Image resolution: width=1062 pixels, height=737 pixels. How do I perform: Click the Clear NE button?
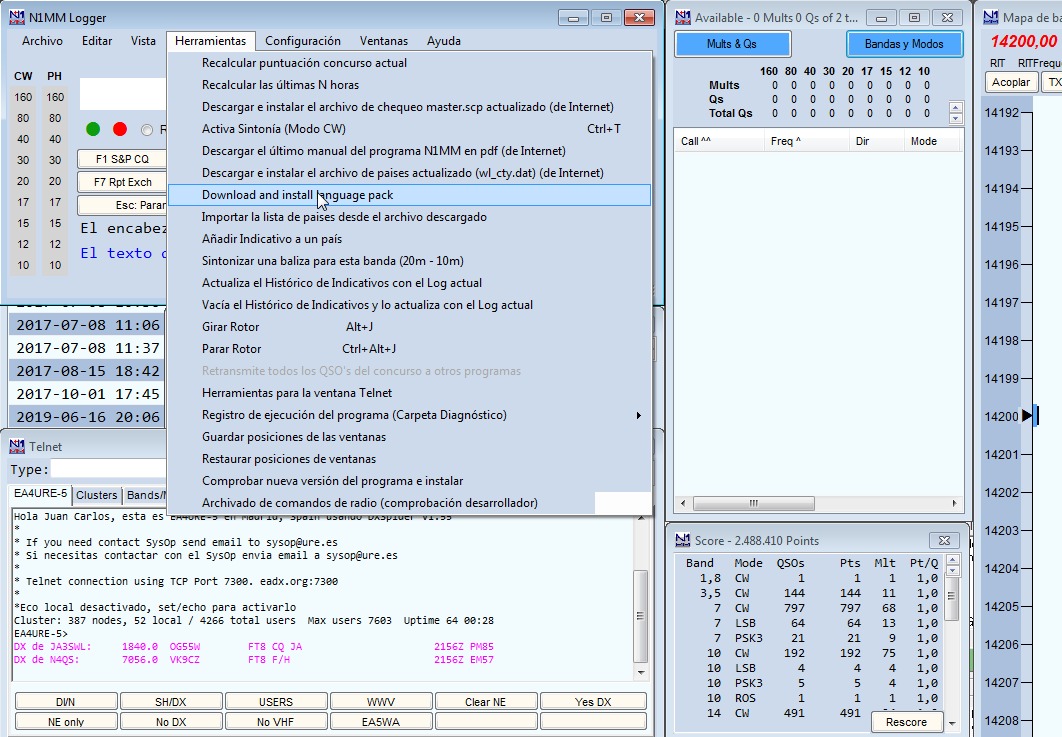(x=486, y=702)
